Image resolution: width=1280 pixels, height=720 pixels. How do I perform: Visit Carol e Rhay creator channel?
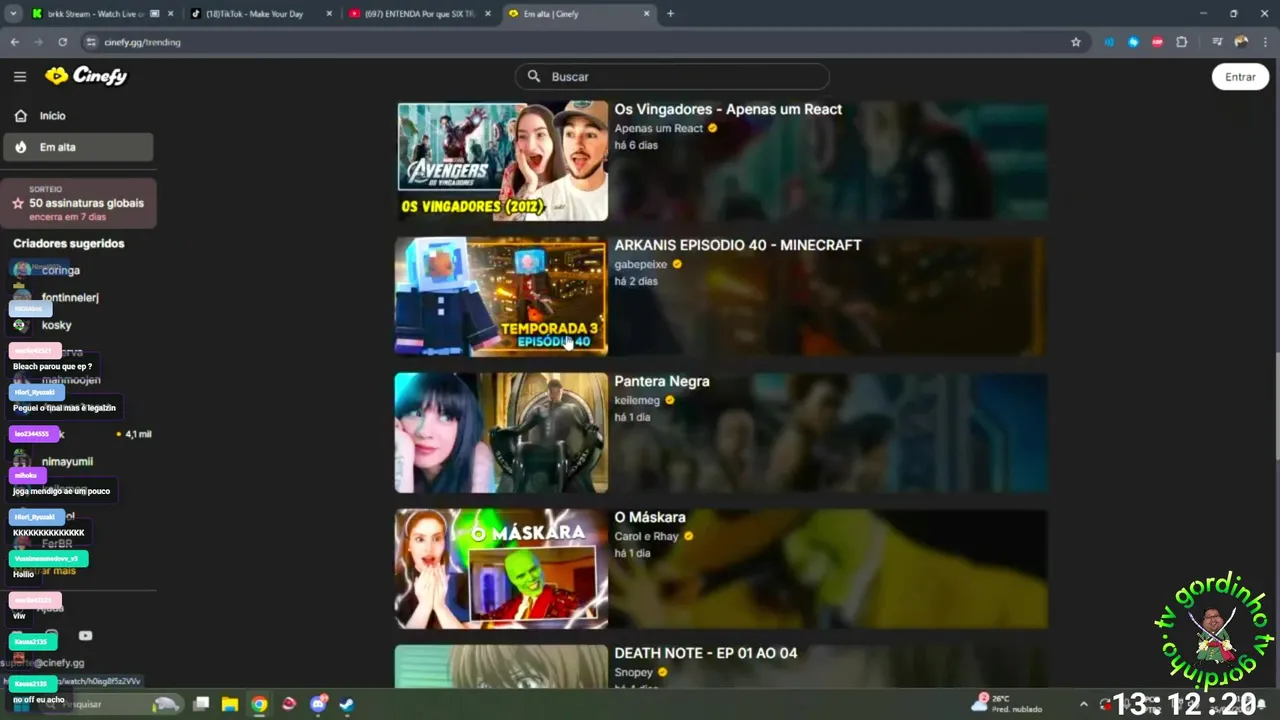(646, 536)
